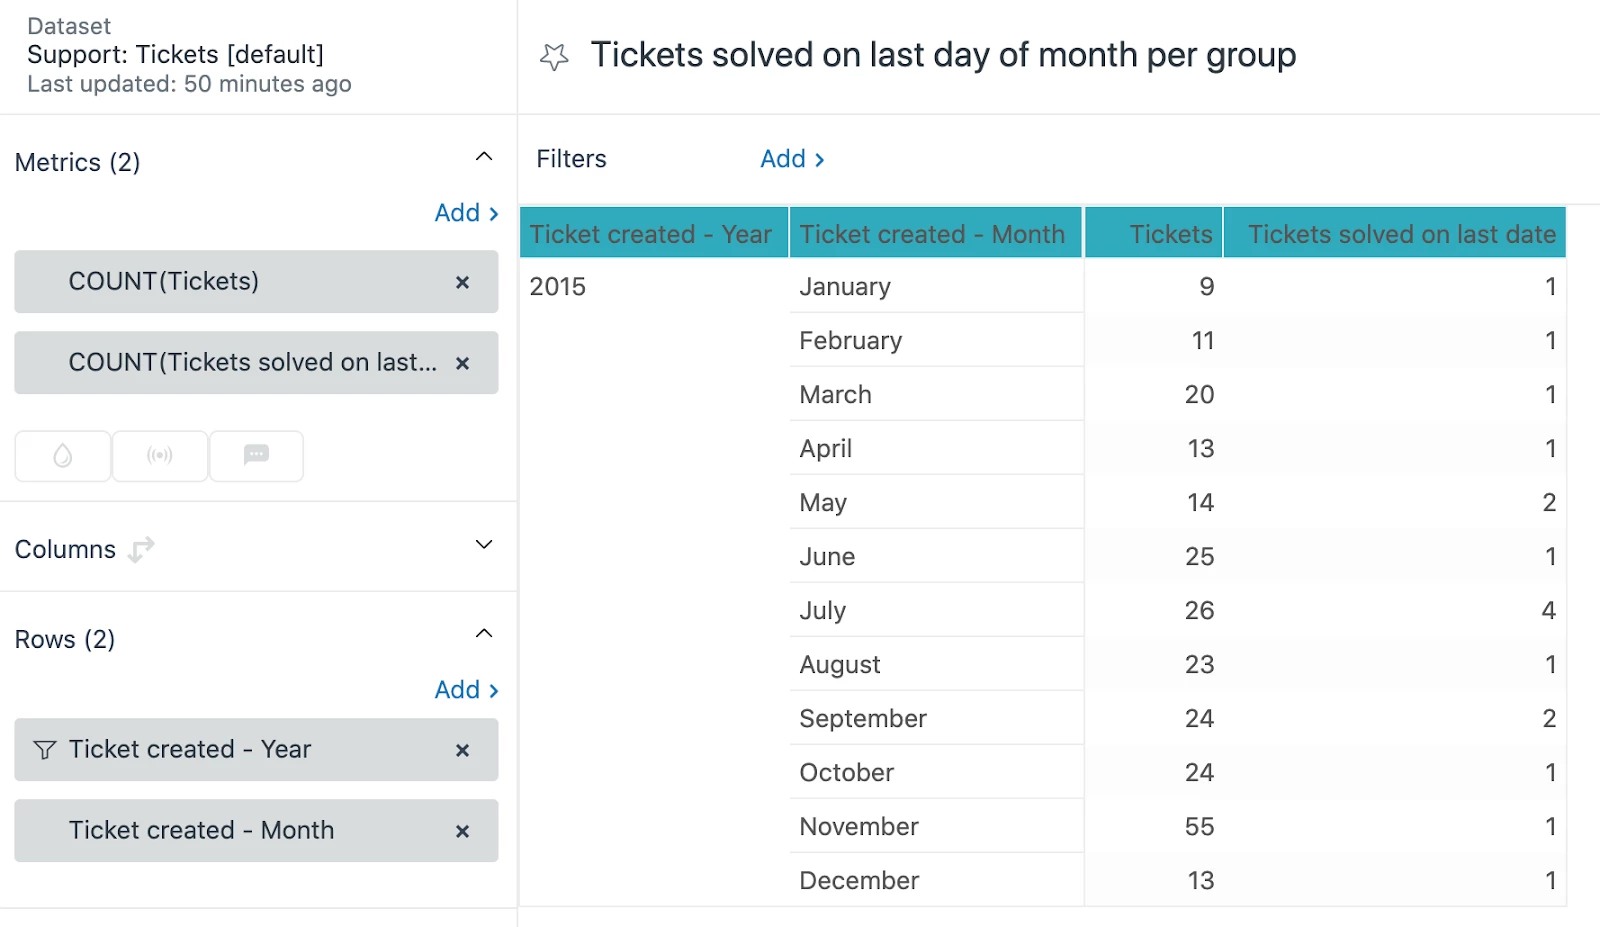Image resolution: width=1600 pixels, height=927 pixels.
Task: Open the Ticket created - Month attribute
Action: click(201, 831)
